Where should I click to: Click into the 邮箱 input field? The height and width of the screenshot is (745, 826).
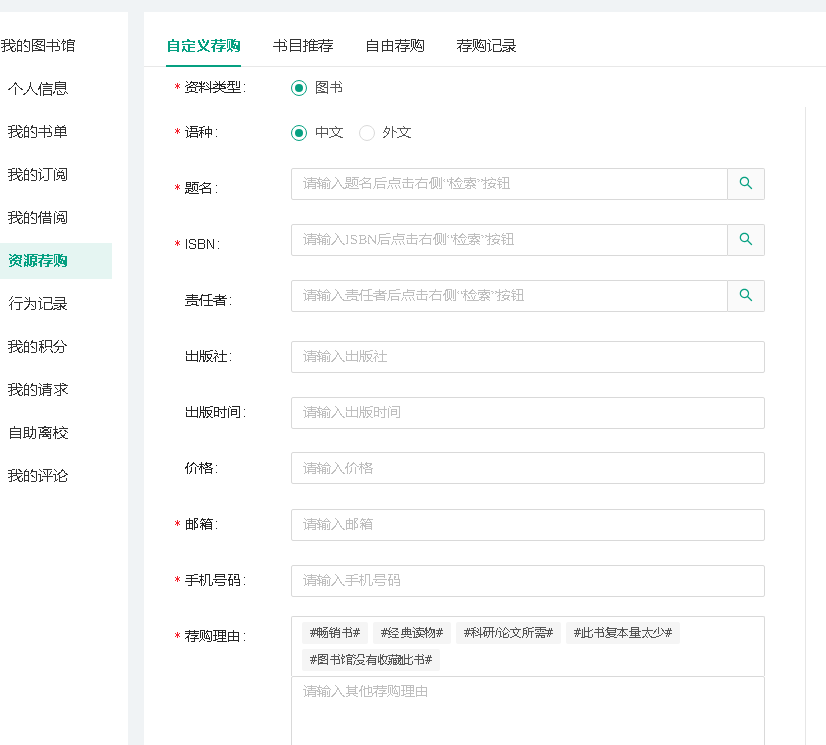click(x=527, y=525)
